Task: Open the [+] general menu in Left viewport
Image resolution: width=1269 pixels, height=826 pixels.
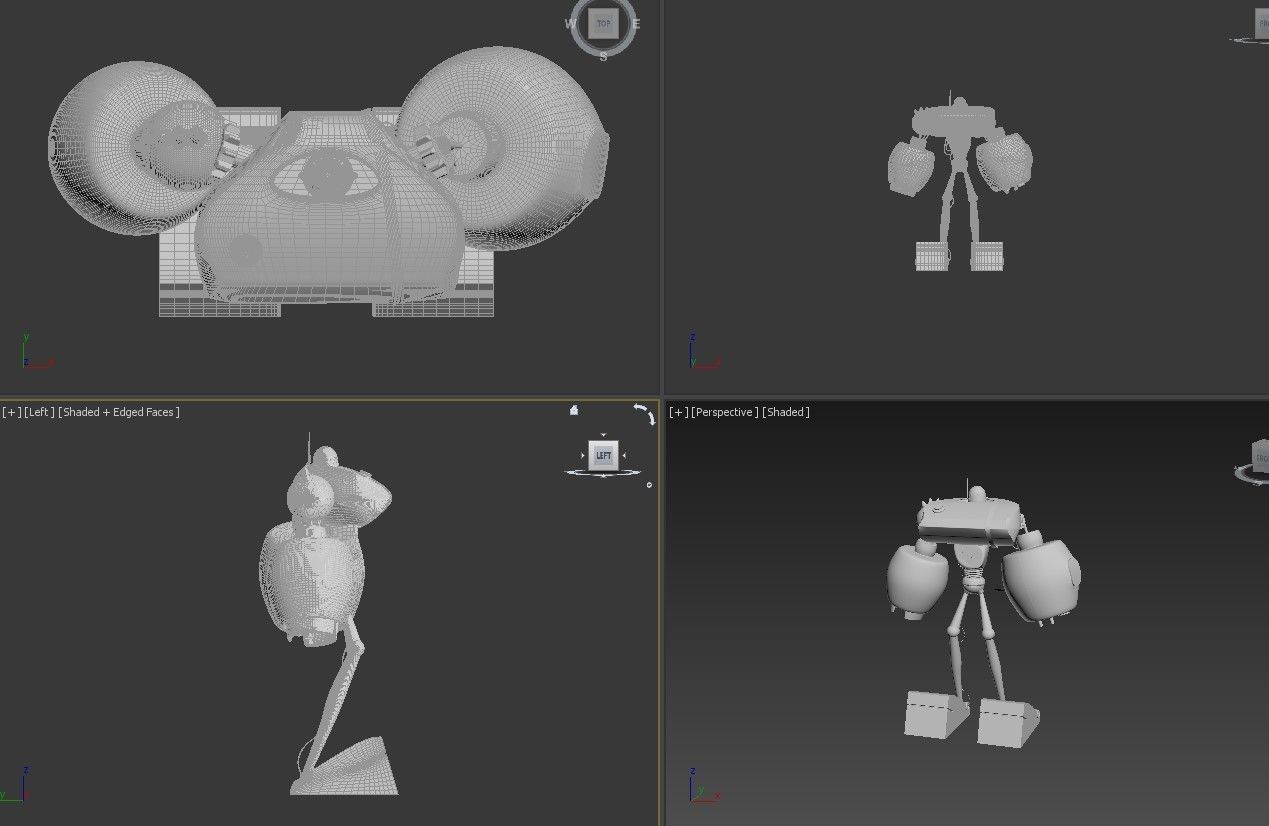Action: (x=11, y=412)
